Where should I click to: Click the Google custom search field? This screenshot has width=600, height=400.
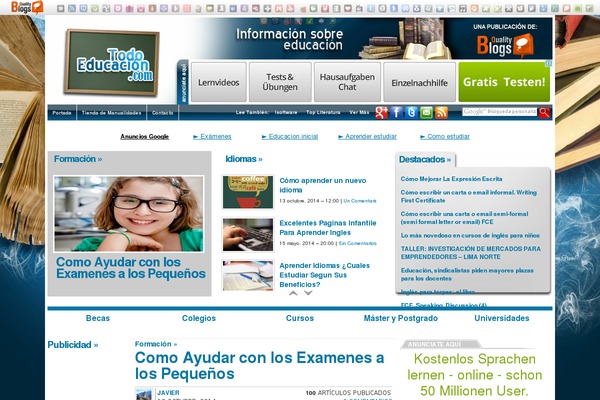pos(499,112)
